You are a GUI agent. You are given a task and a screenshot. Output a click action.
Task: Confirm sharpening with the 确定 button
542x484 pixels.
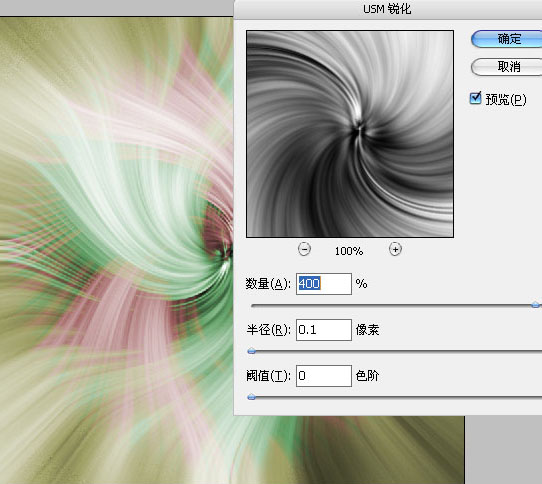[507, 39]
